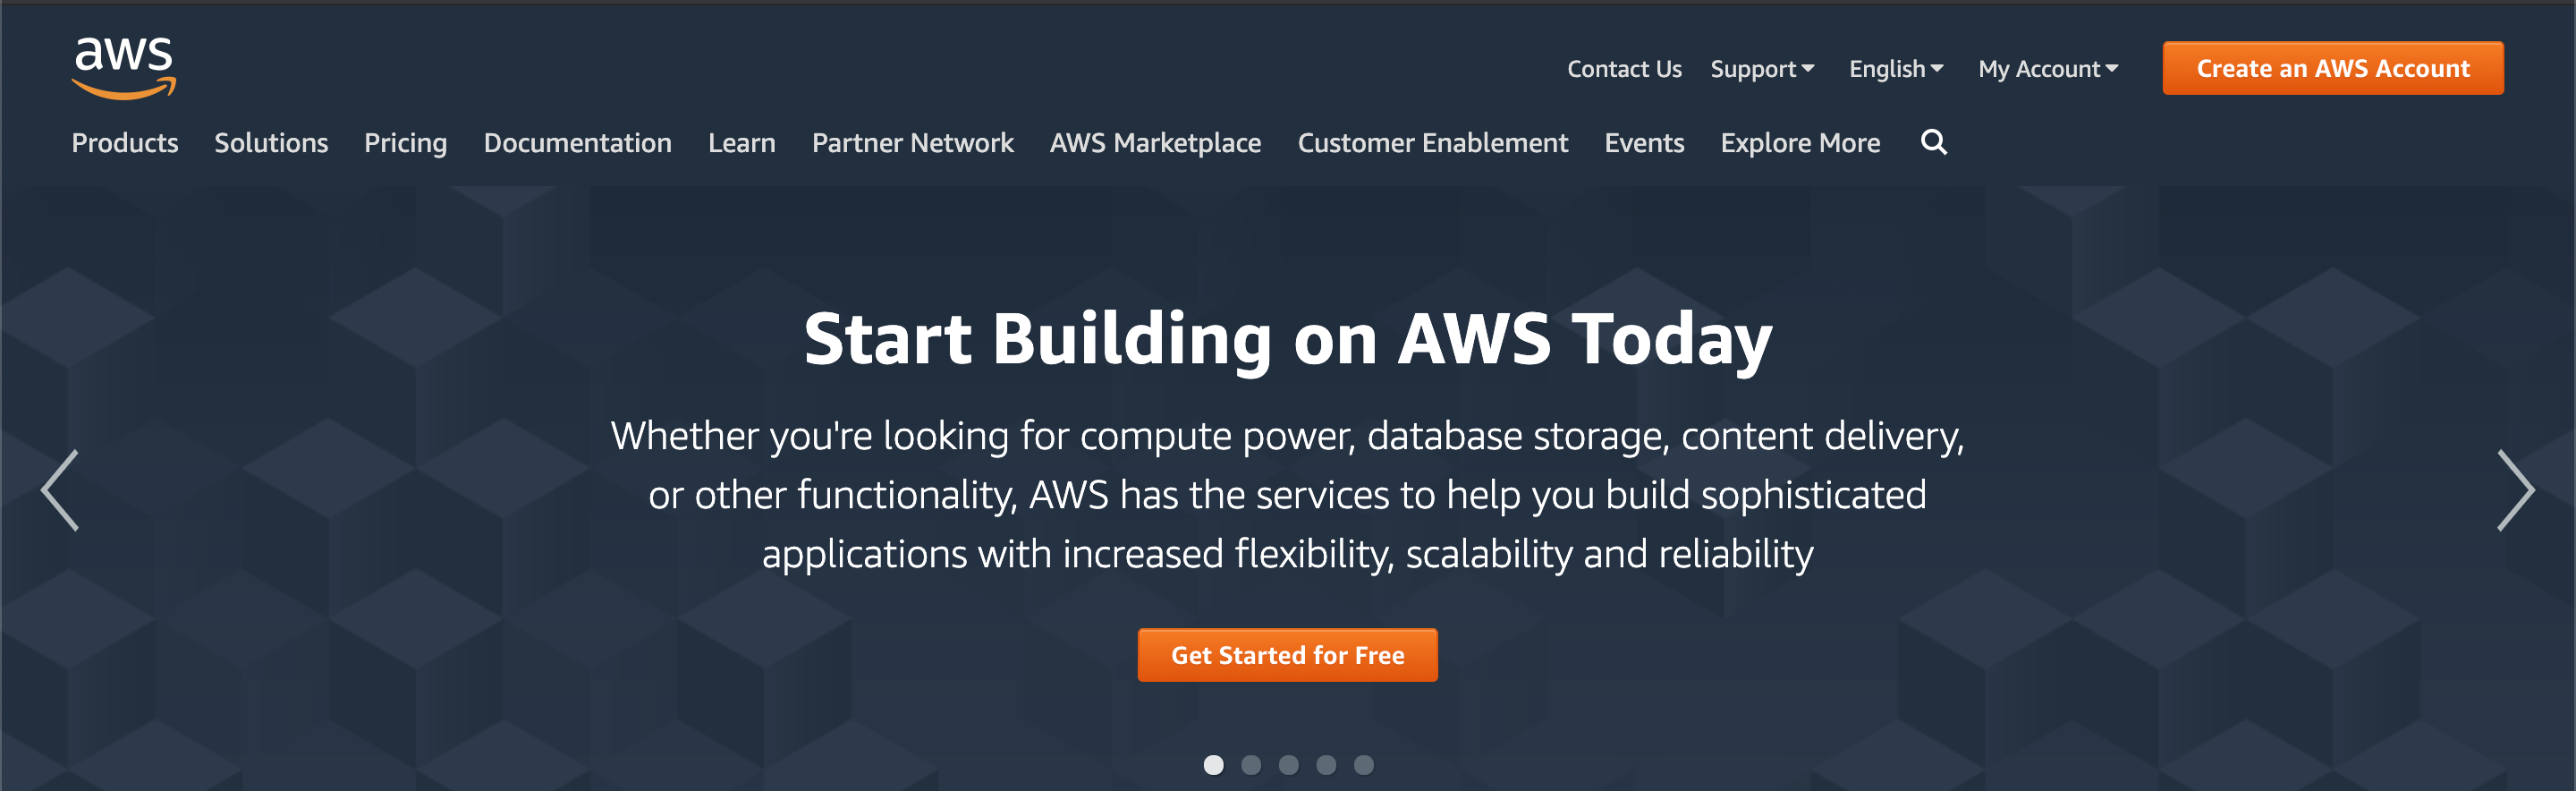The width and height of the screenshot is (2576, 791).
Task: Open the Products menu
Action: 125,143
